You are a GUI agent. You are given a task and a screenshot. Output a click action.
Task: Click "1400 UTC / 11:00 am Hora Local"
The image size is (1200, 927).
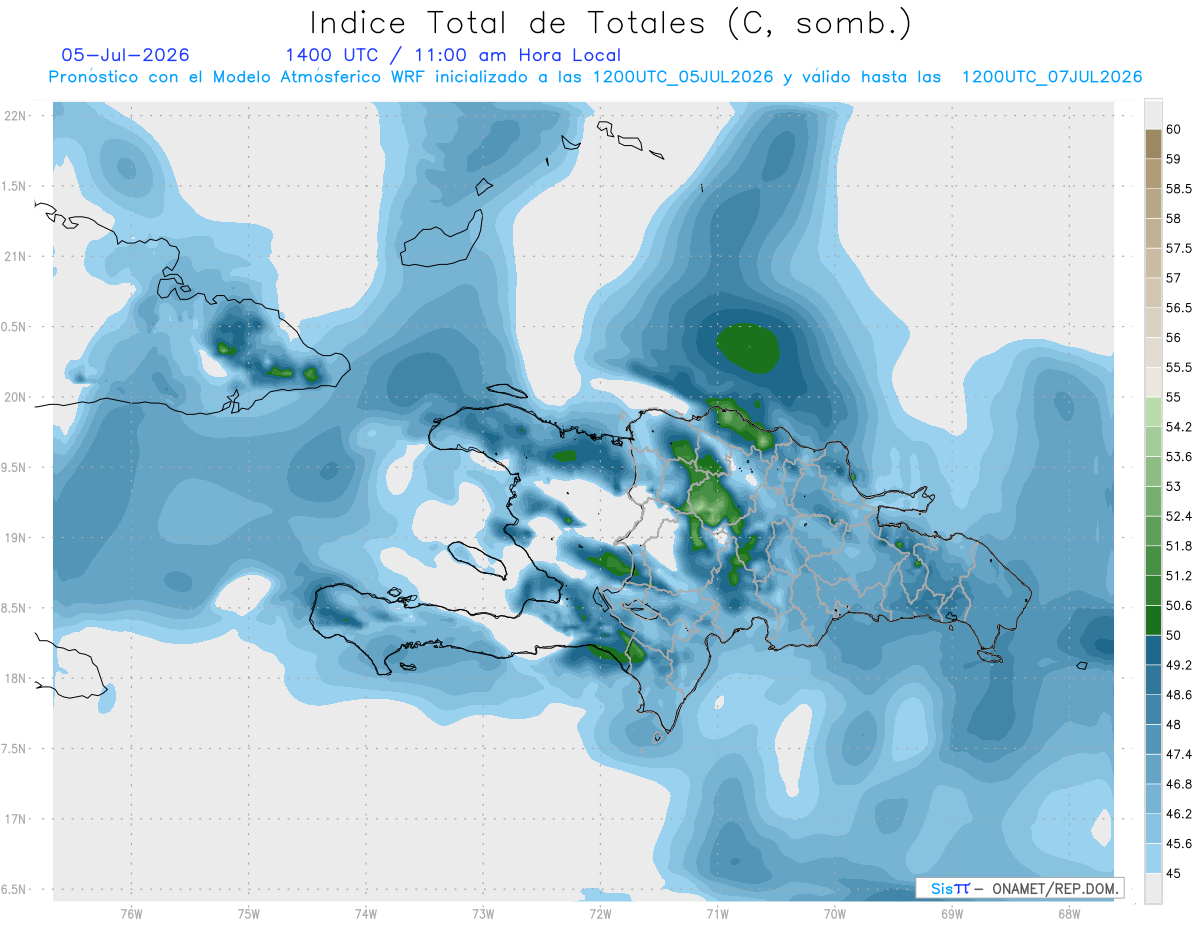453,55
